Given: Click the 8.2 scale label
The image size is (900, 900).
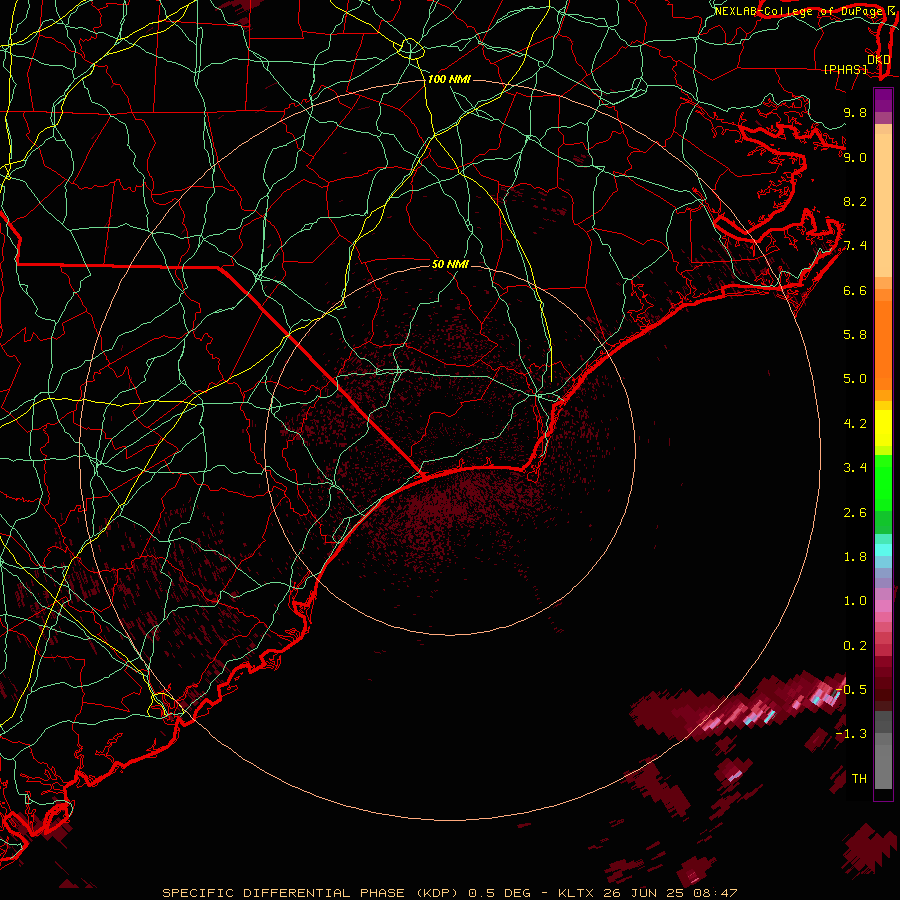Looking at the screenshot, I should [855, 201].
